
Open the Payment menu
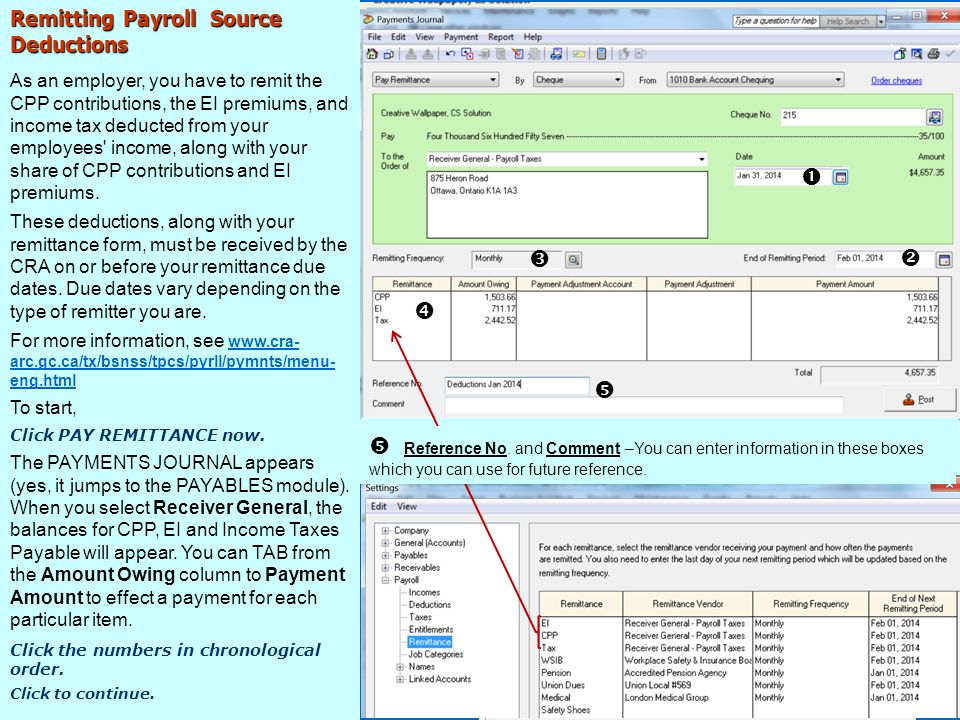(x=461, y=37)
